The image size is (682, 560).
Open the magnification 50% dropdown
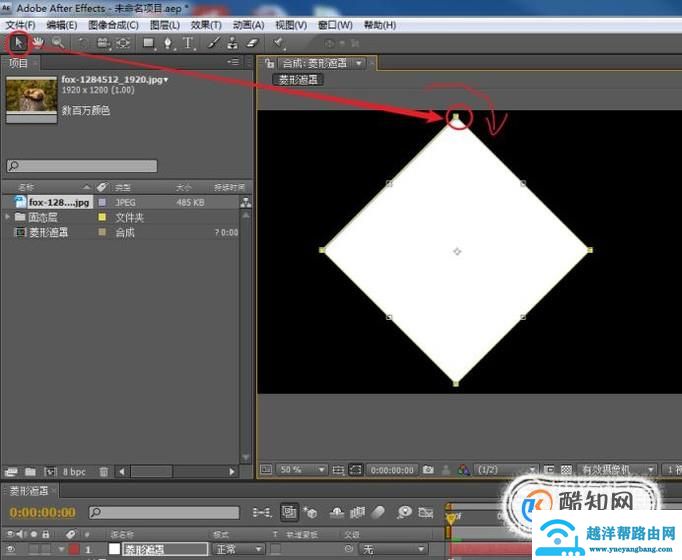(x=301, y=470)
